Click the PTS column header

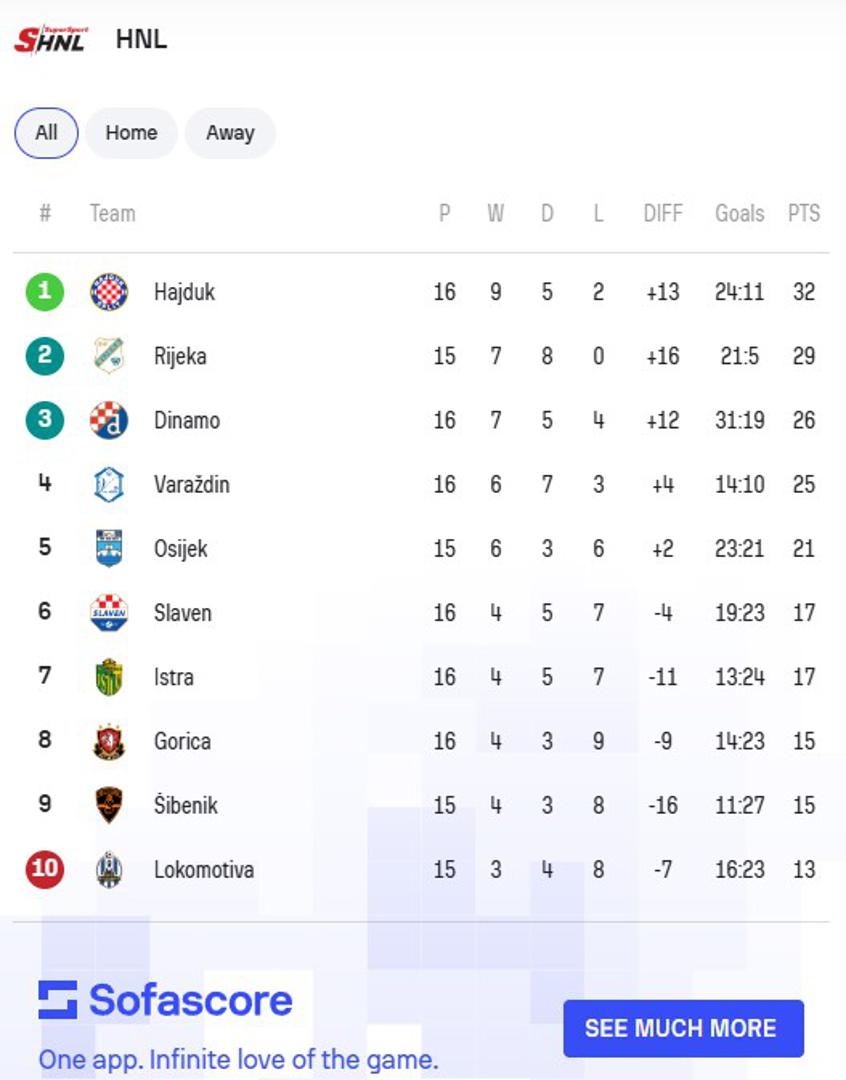[x=803, y=213]
